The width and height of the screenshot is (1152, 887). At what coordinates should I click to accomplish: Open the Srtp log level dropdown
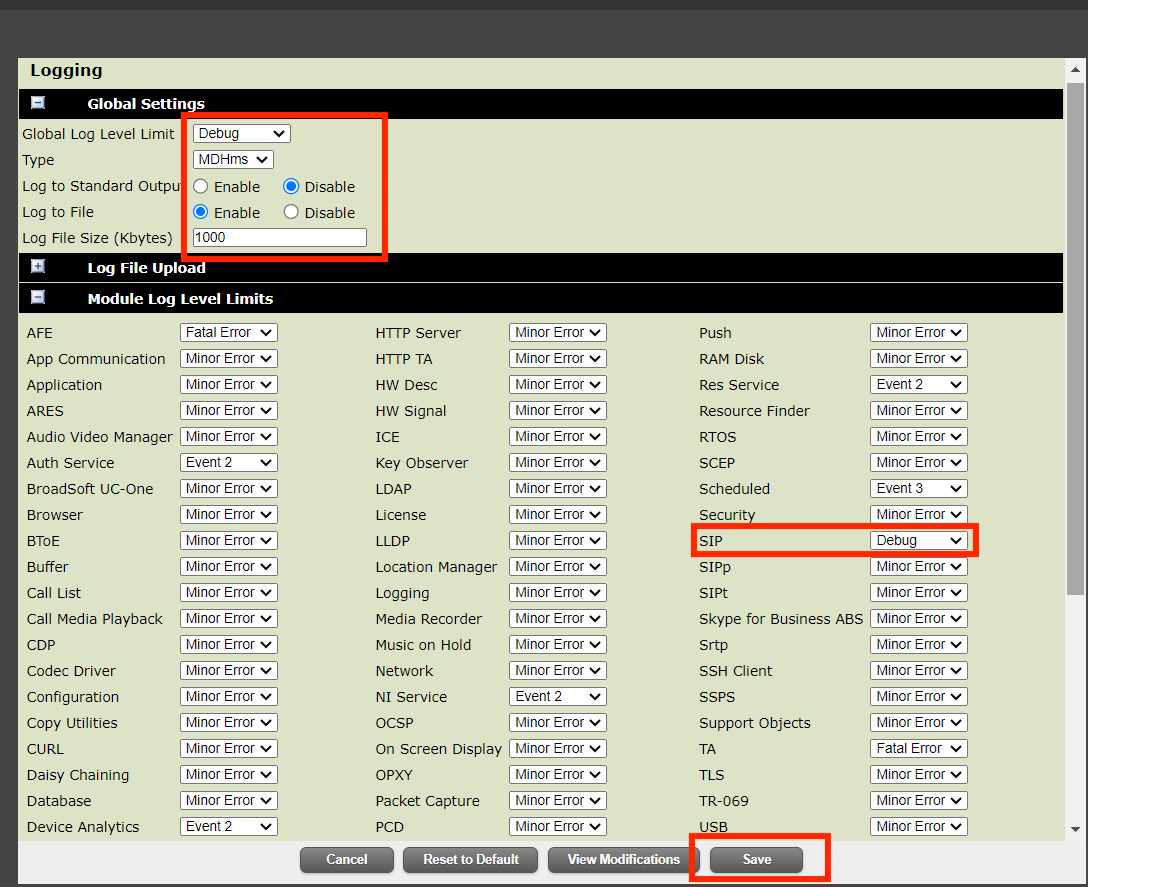(x=918, y=644)
